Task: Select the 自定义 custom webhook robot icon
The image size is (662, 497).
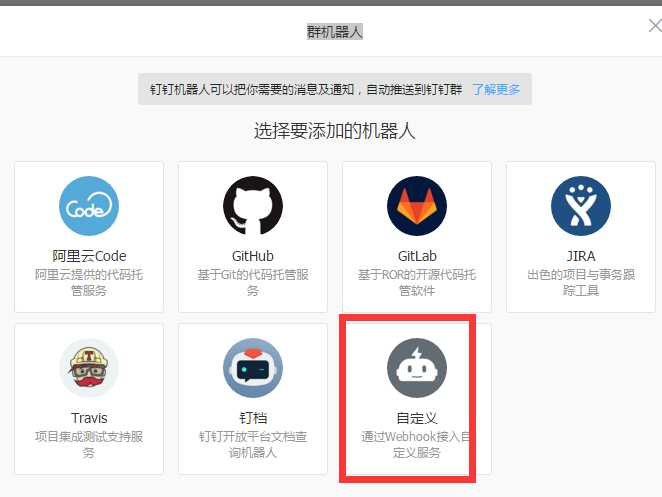Action: (417, 368)
